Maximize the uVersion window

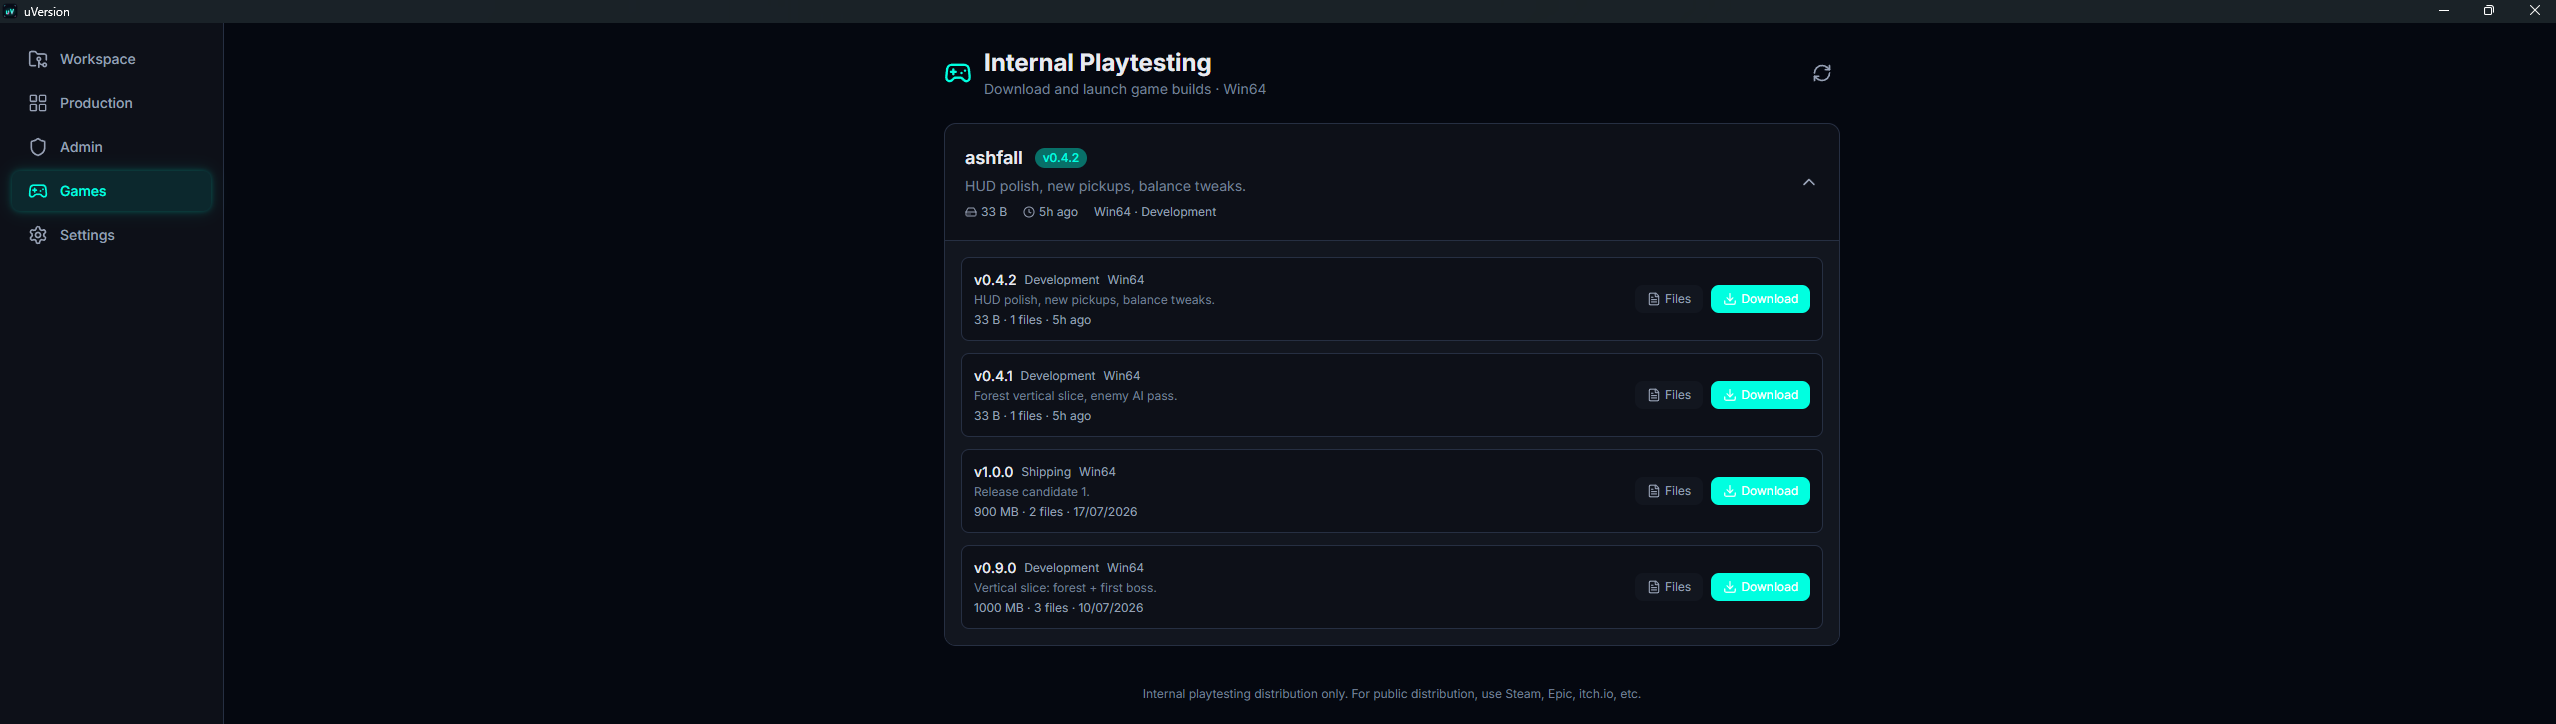2489,11
